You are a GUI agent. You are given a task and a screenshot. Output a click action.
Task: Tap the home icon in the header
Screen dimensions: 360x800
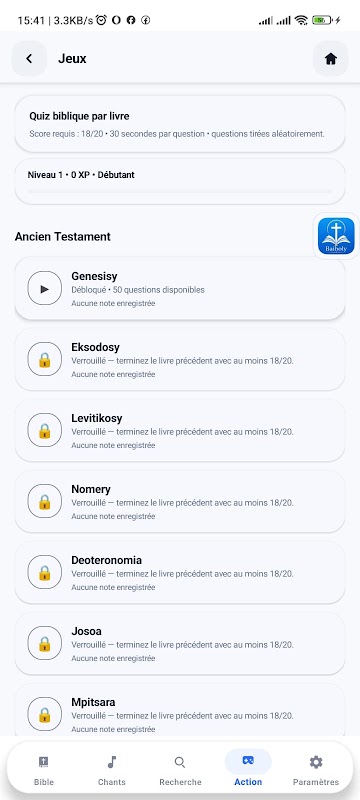[331, 59]
